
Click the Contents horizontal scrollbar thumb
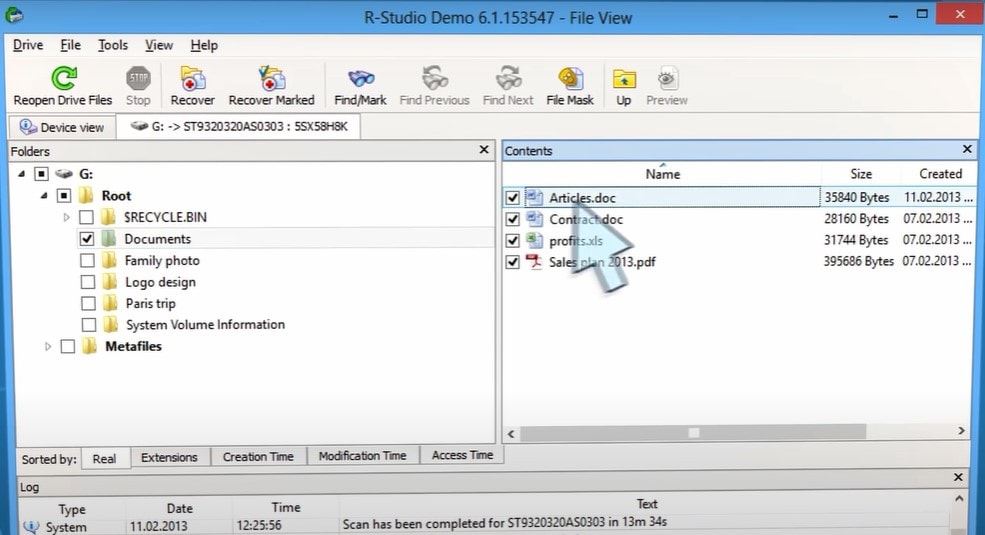694,432
